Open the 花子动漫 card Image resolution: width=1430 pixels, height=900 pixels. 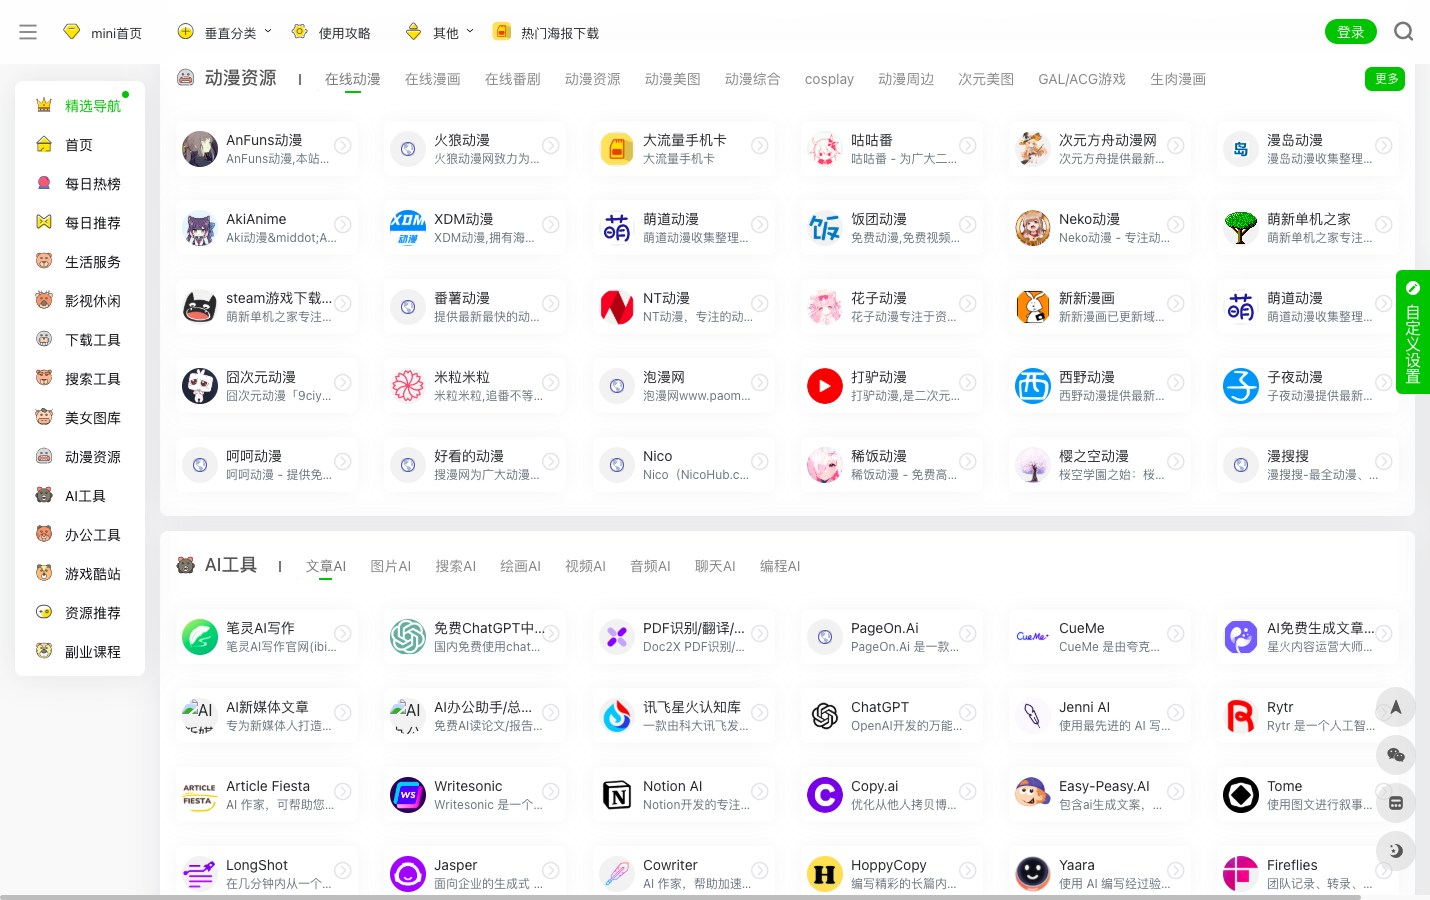pyautogui.click(x=892, y=307)
